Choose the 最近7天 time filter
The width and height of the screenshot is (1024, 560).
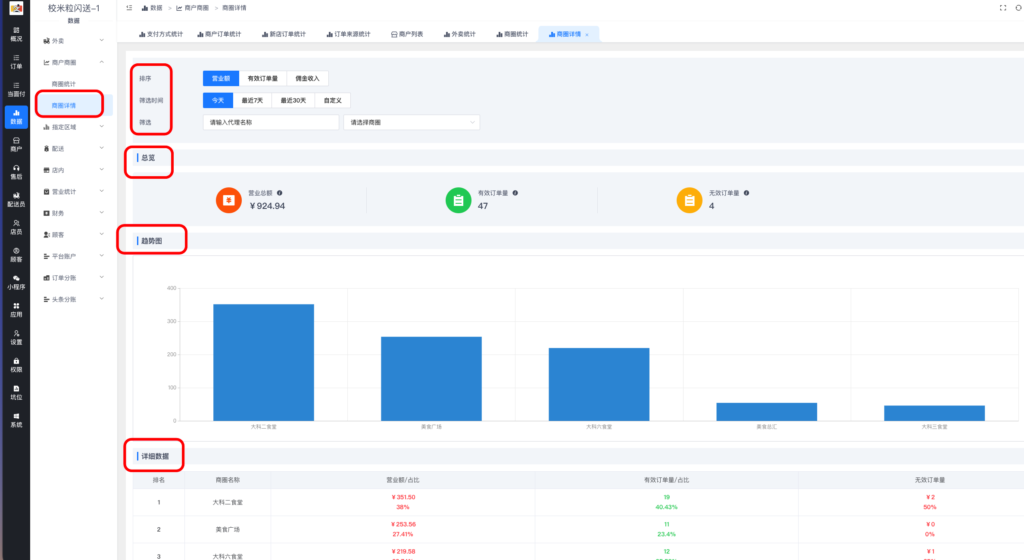pos(256,100)
